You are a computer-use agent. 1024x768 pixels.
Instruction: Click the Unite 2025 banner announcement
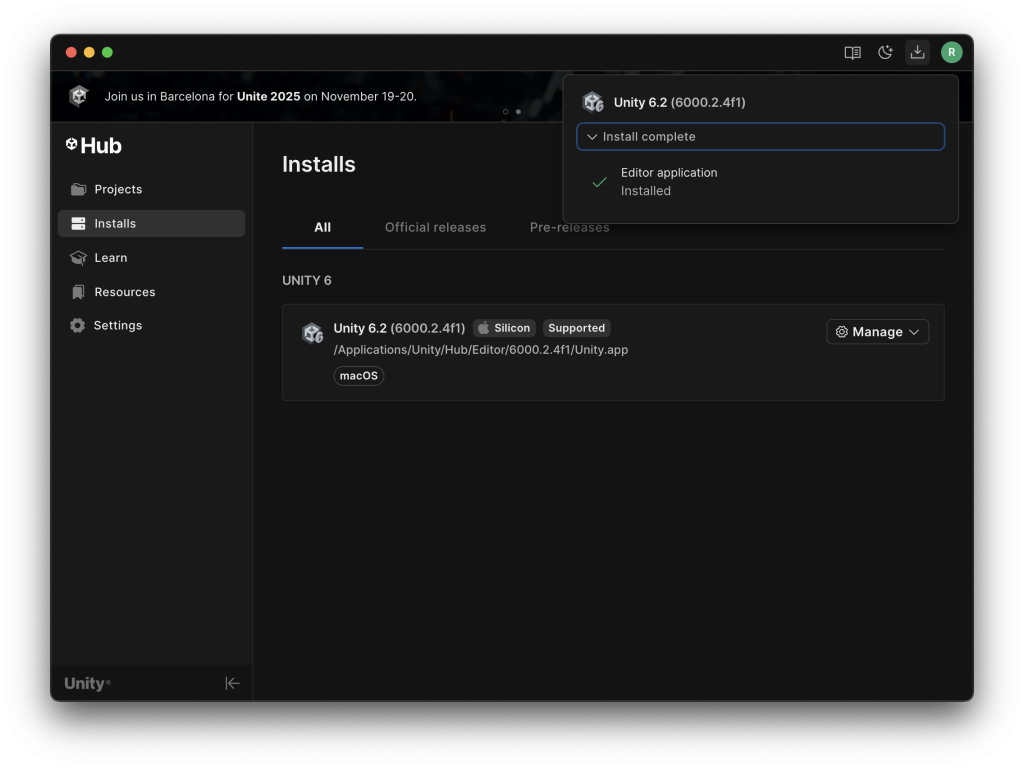click(261, 97)
